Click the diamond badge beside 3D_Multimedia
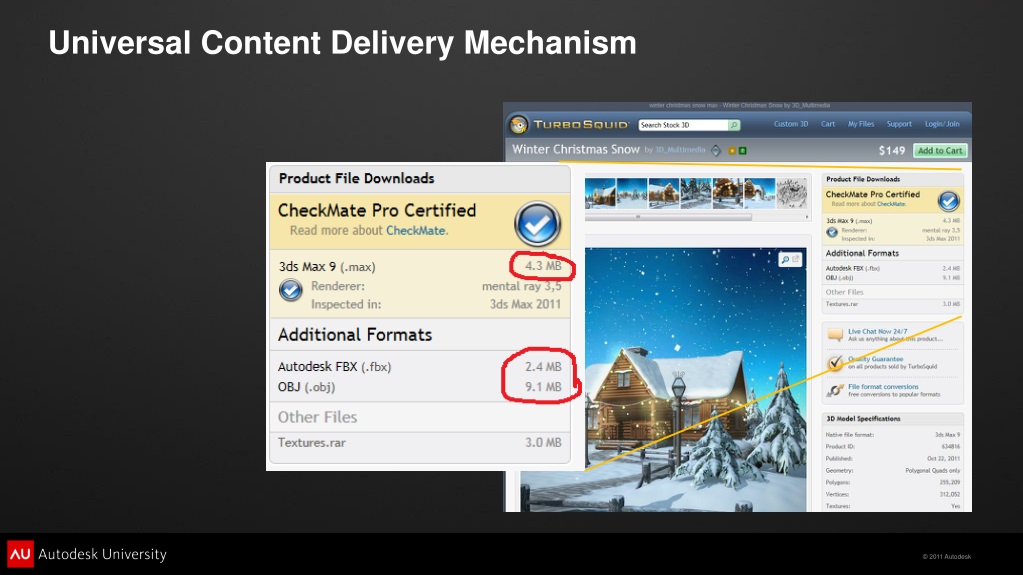The width and height of the screenshot is (1023, 575). click(716, 151)
